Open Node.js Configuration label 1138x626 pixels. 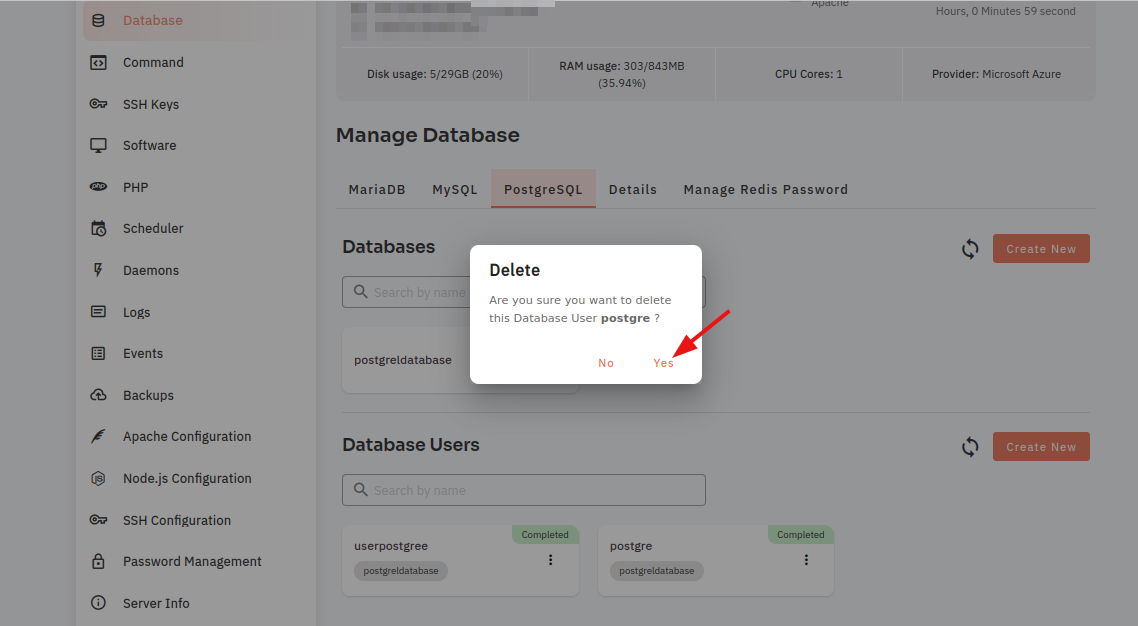[x=187, y=479]
